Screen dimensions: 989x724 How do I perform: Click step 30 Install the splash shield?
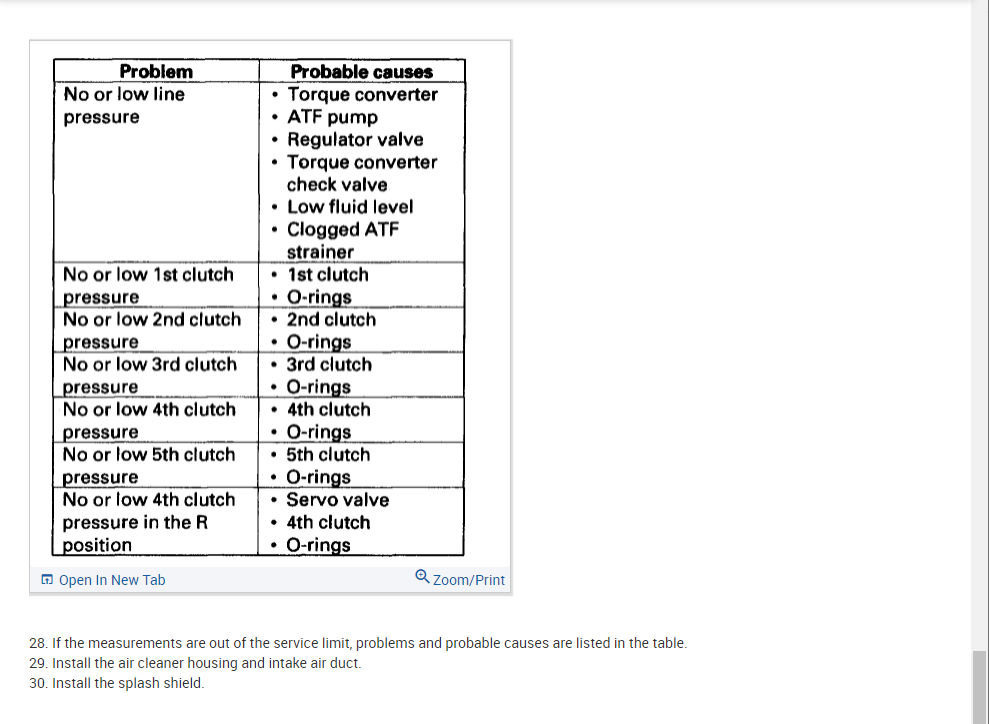click(127, 683)
